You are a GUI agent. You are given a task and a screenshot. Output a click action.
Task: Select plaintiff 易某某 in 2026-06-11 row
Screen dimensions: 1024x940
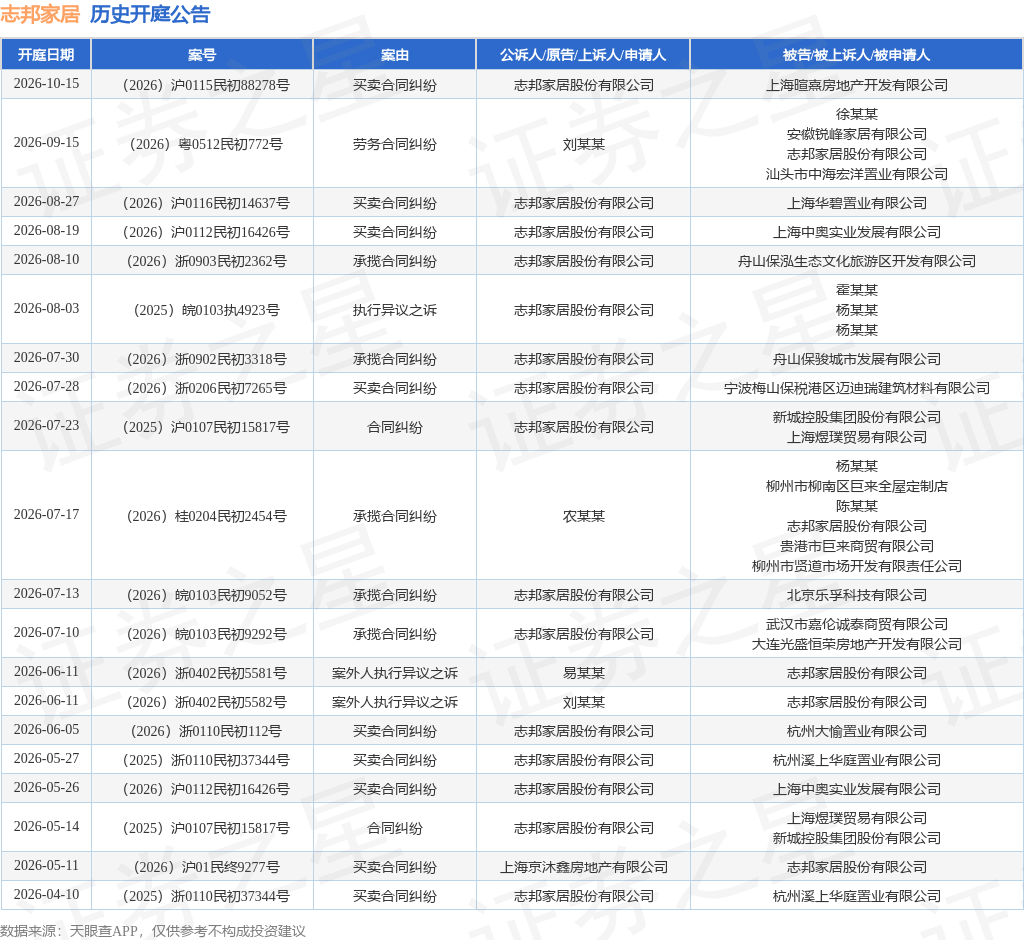[x=583, y=673]
